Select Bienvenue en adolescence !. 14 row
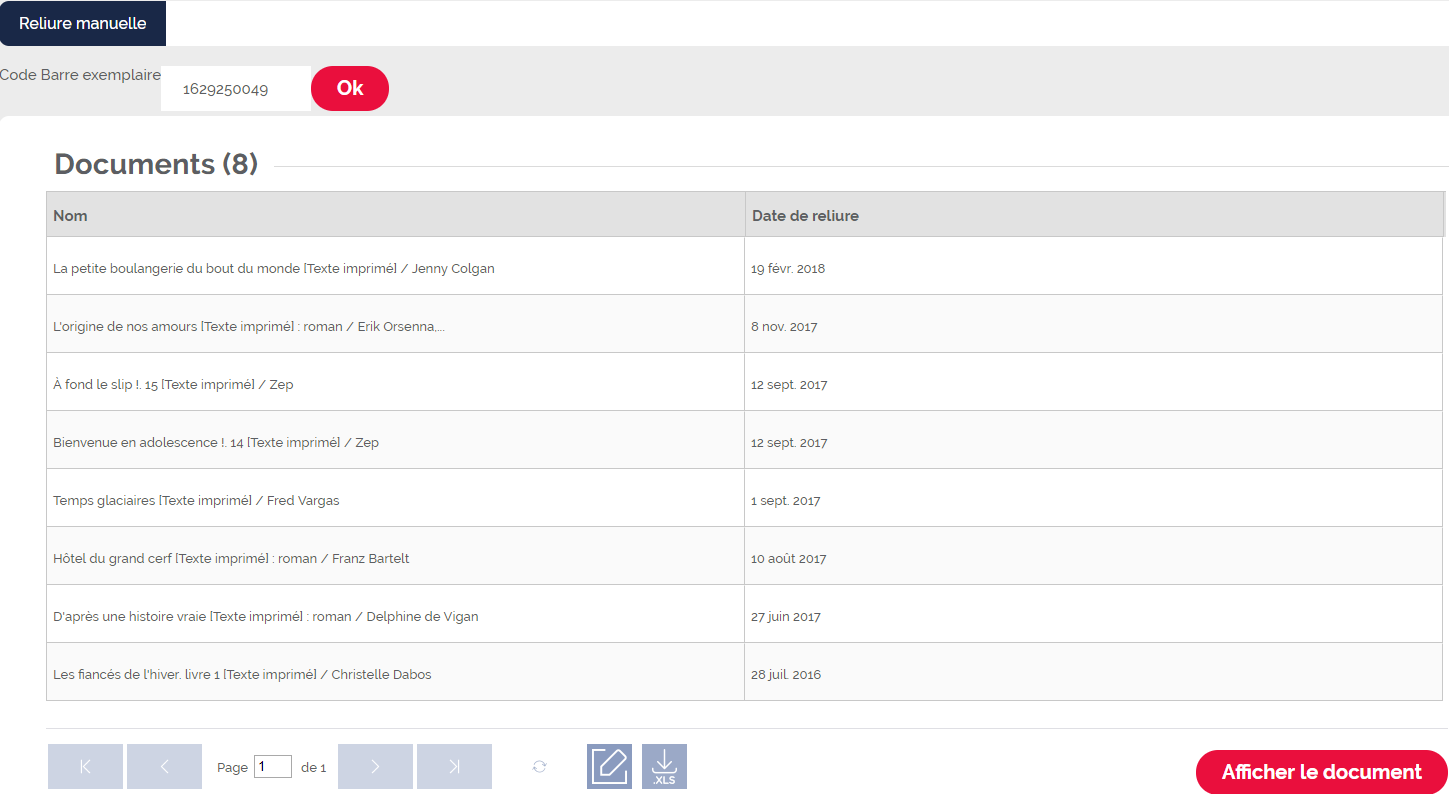 744,442
